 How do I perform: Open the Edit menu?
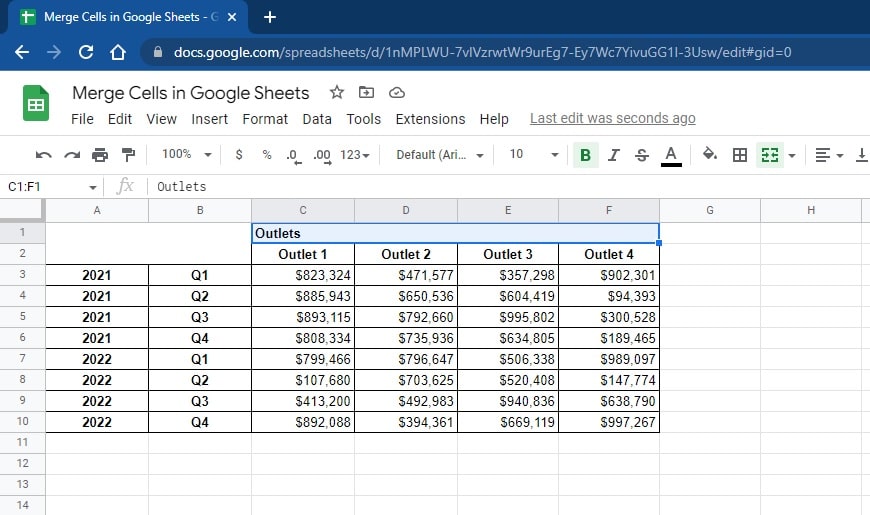tap(120, 119)
